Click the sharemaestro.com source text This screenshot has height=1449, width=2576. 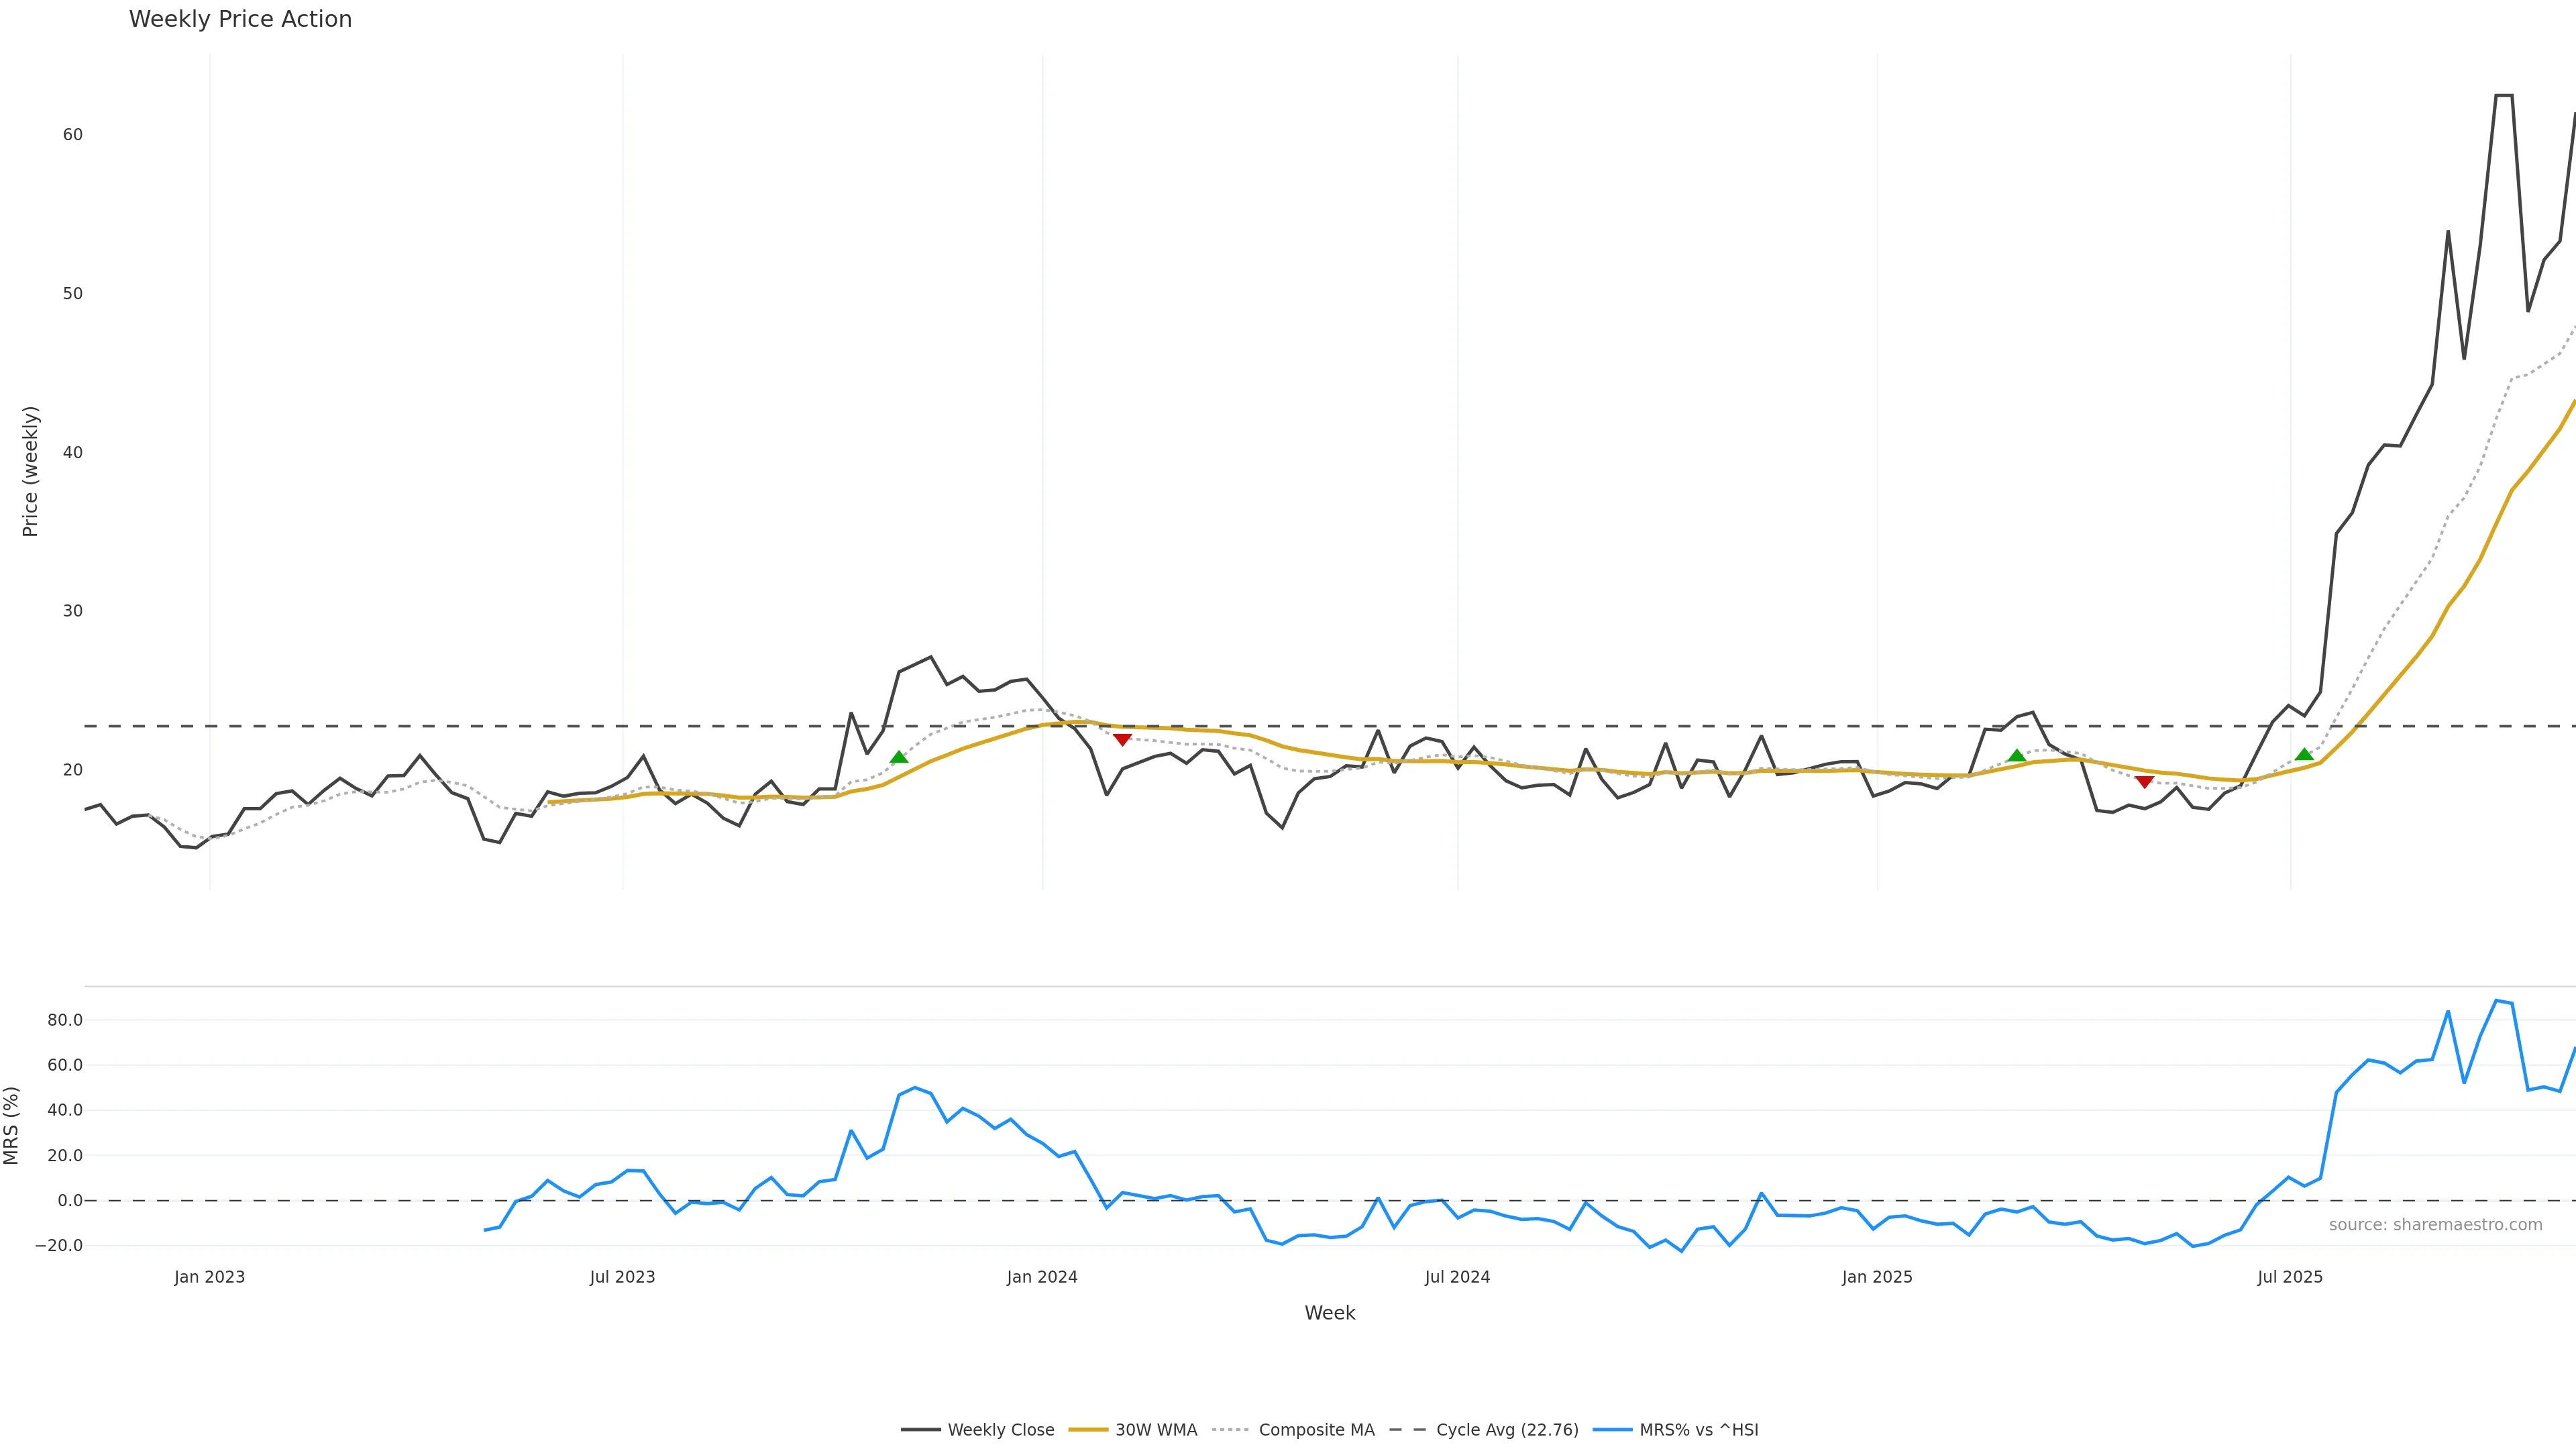pyautogui.click(x=2435, y=1225)
